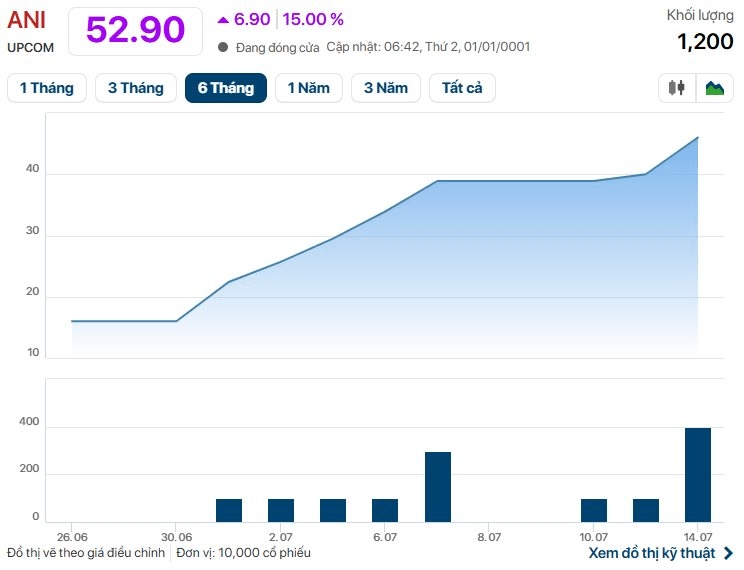The width and height of the screenshot is (744, 570).
Task: Select the 6 Tháng time range
Action: tap(226, 88)
